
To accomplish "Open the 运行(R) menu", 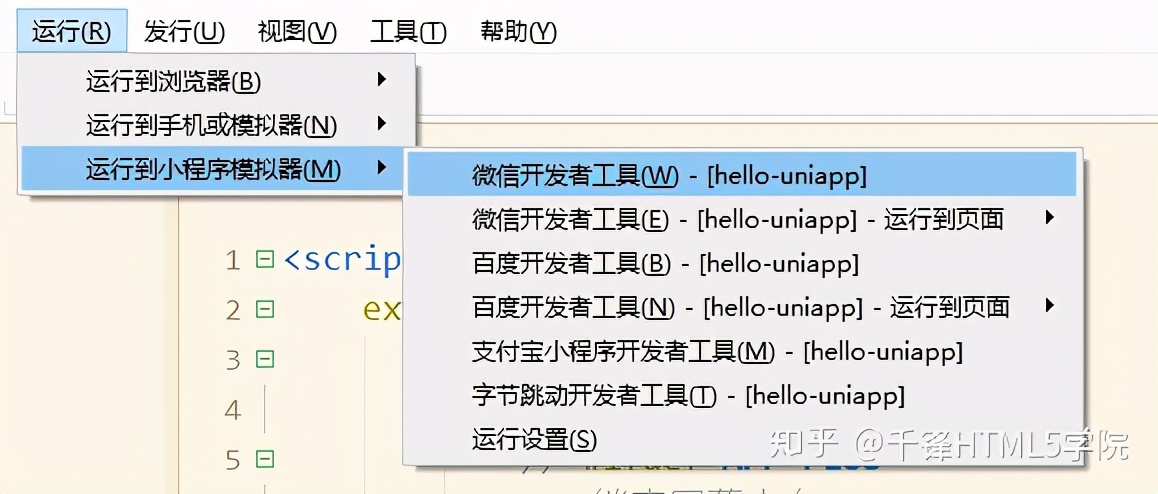I will click(x=72, y=32).
